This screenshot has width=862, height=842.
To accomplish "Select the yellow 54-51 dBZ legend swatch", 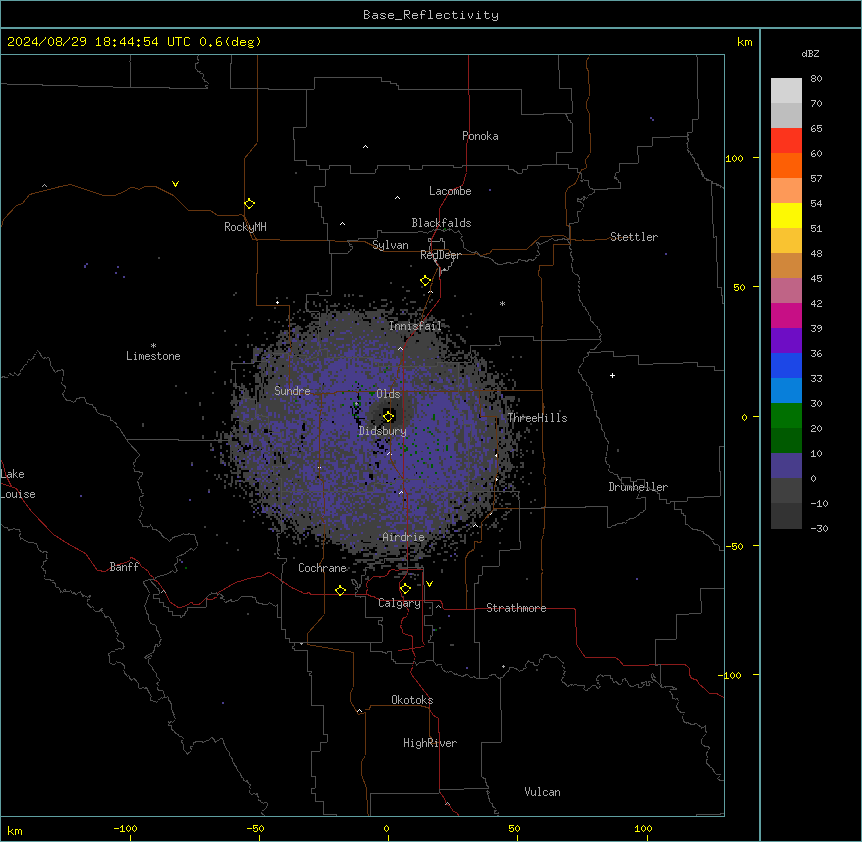I will coord(786,215).
